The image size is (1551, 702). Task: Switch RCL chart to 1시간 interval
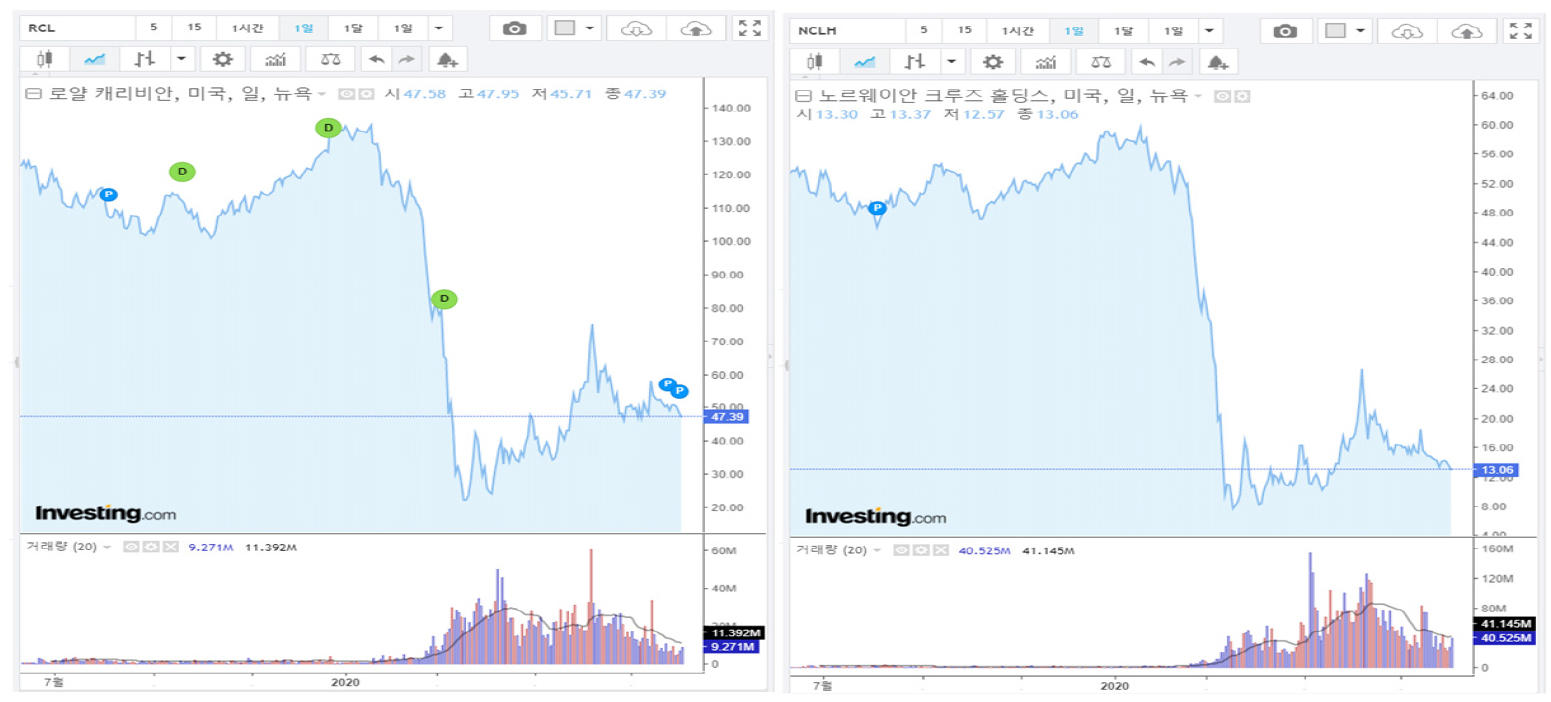[247, 29]
